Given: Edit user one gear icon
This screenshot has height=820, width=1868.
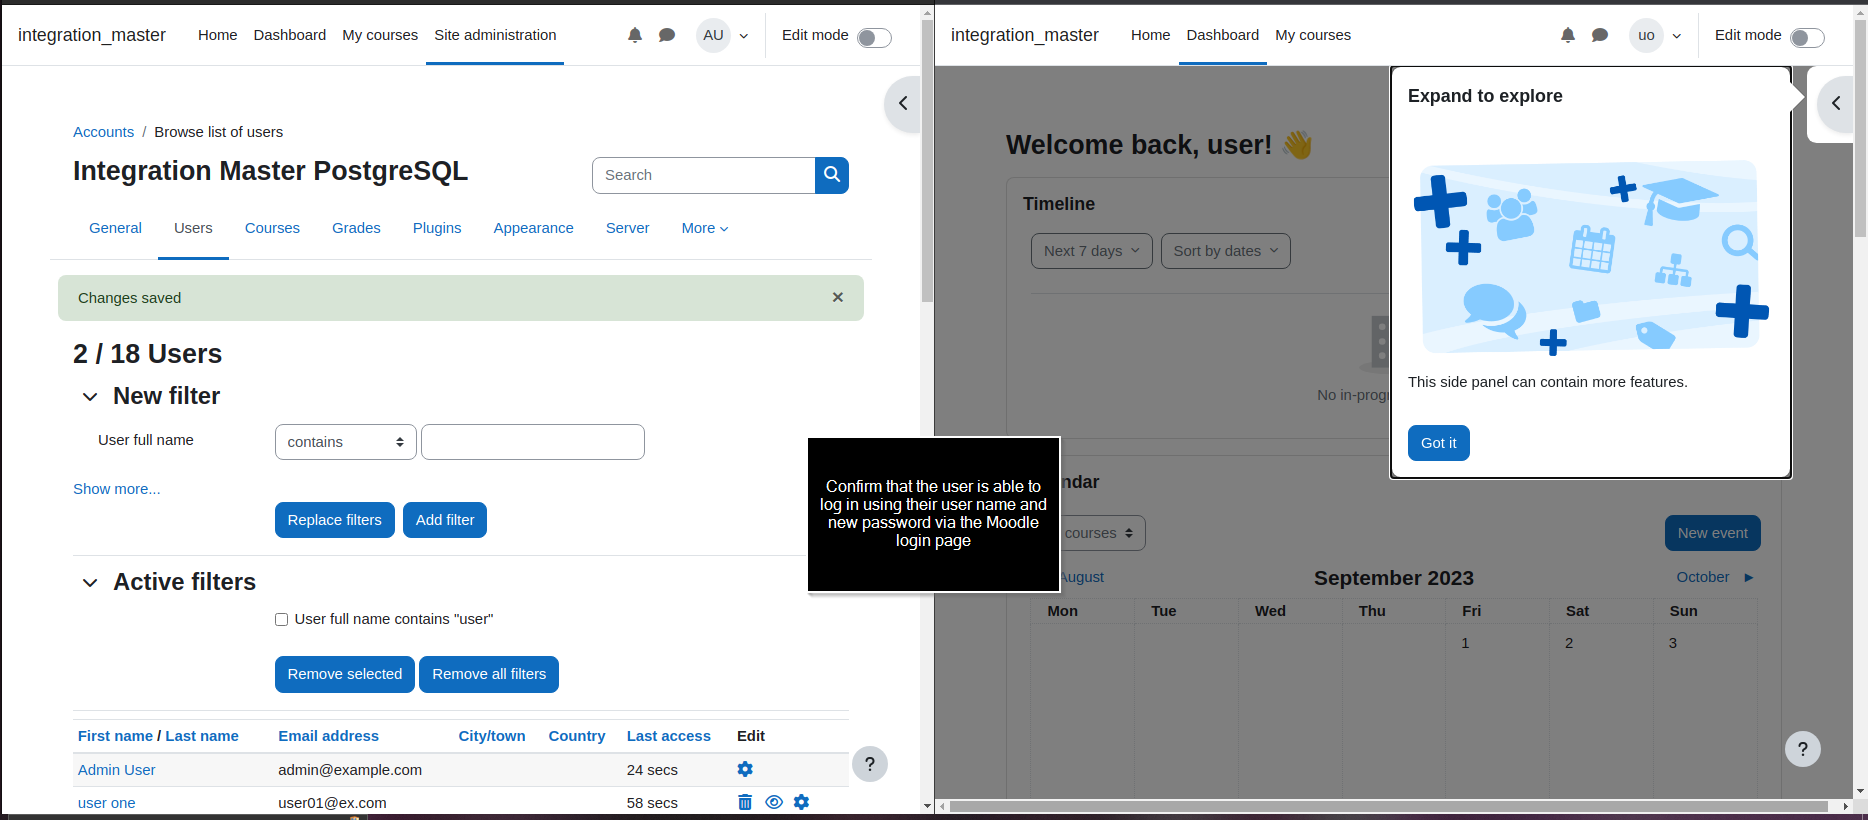Looking at the screenshot, I should 801,802.
